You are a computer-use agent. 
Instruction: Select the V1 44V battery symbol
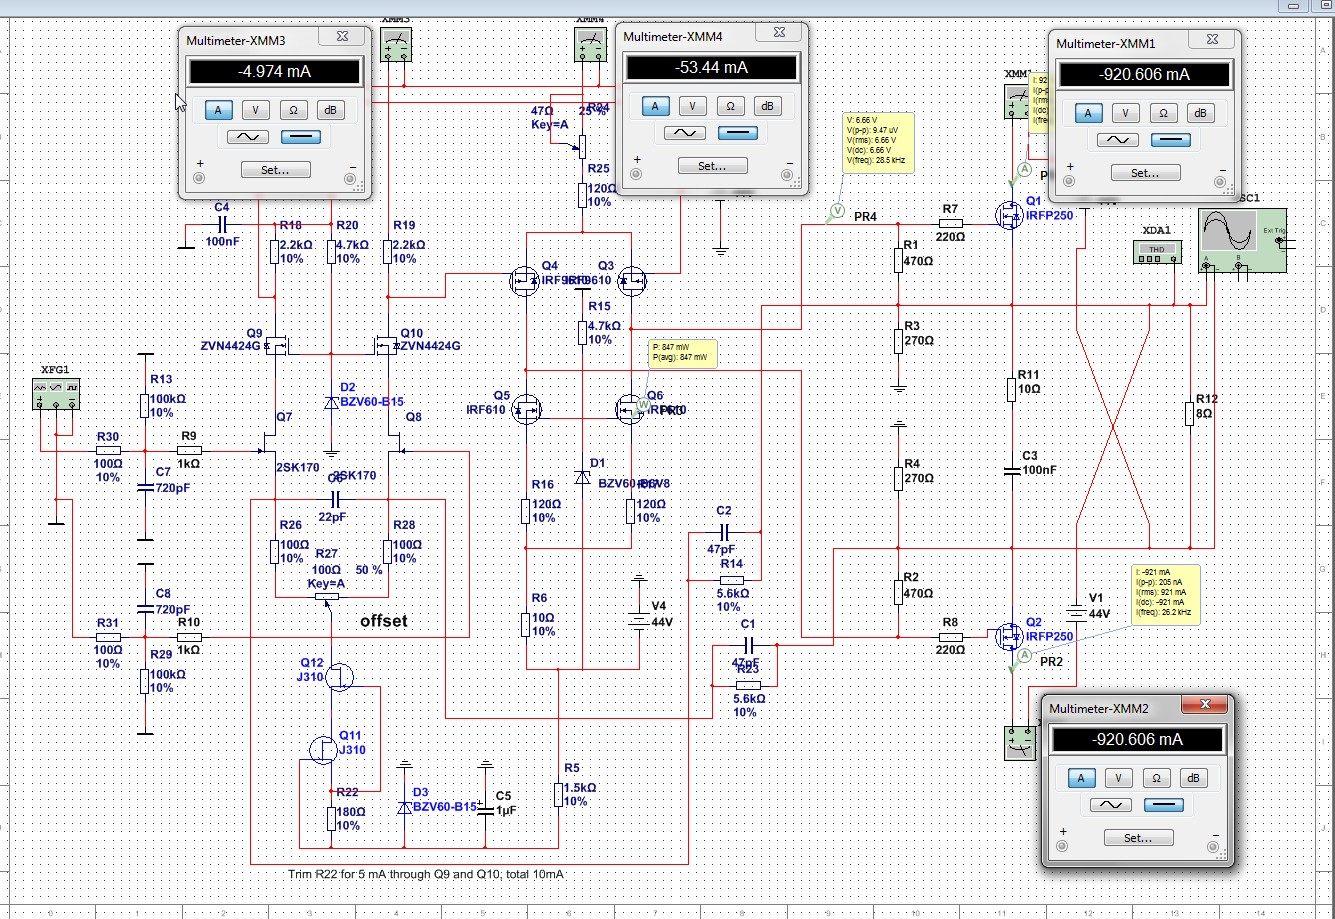coord(1075,613)
